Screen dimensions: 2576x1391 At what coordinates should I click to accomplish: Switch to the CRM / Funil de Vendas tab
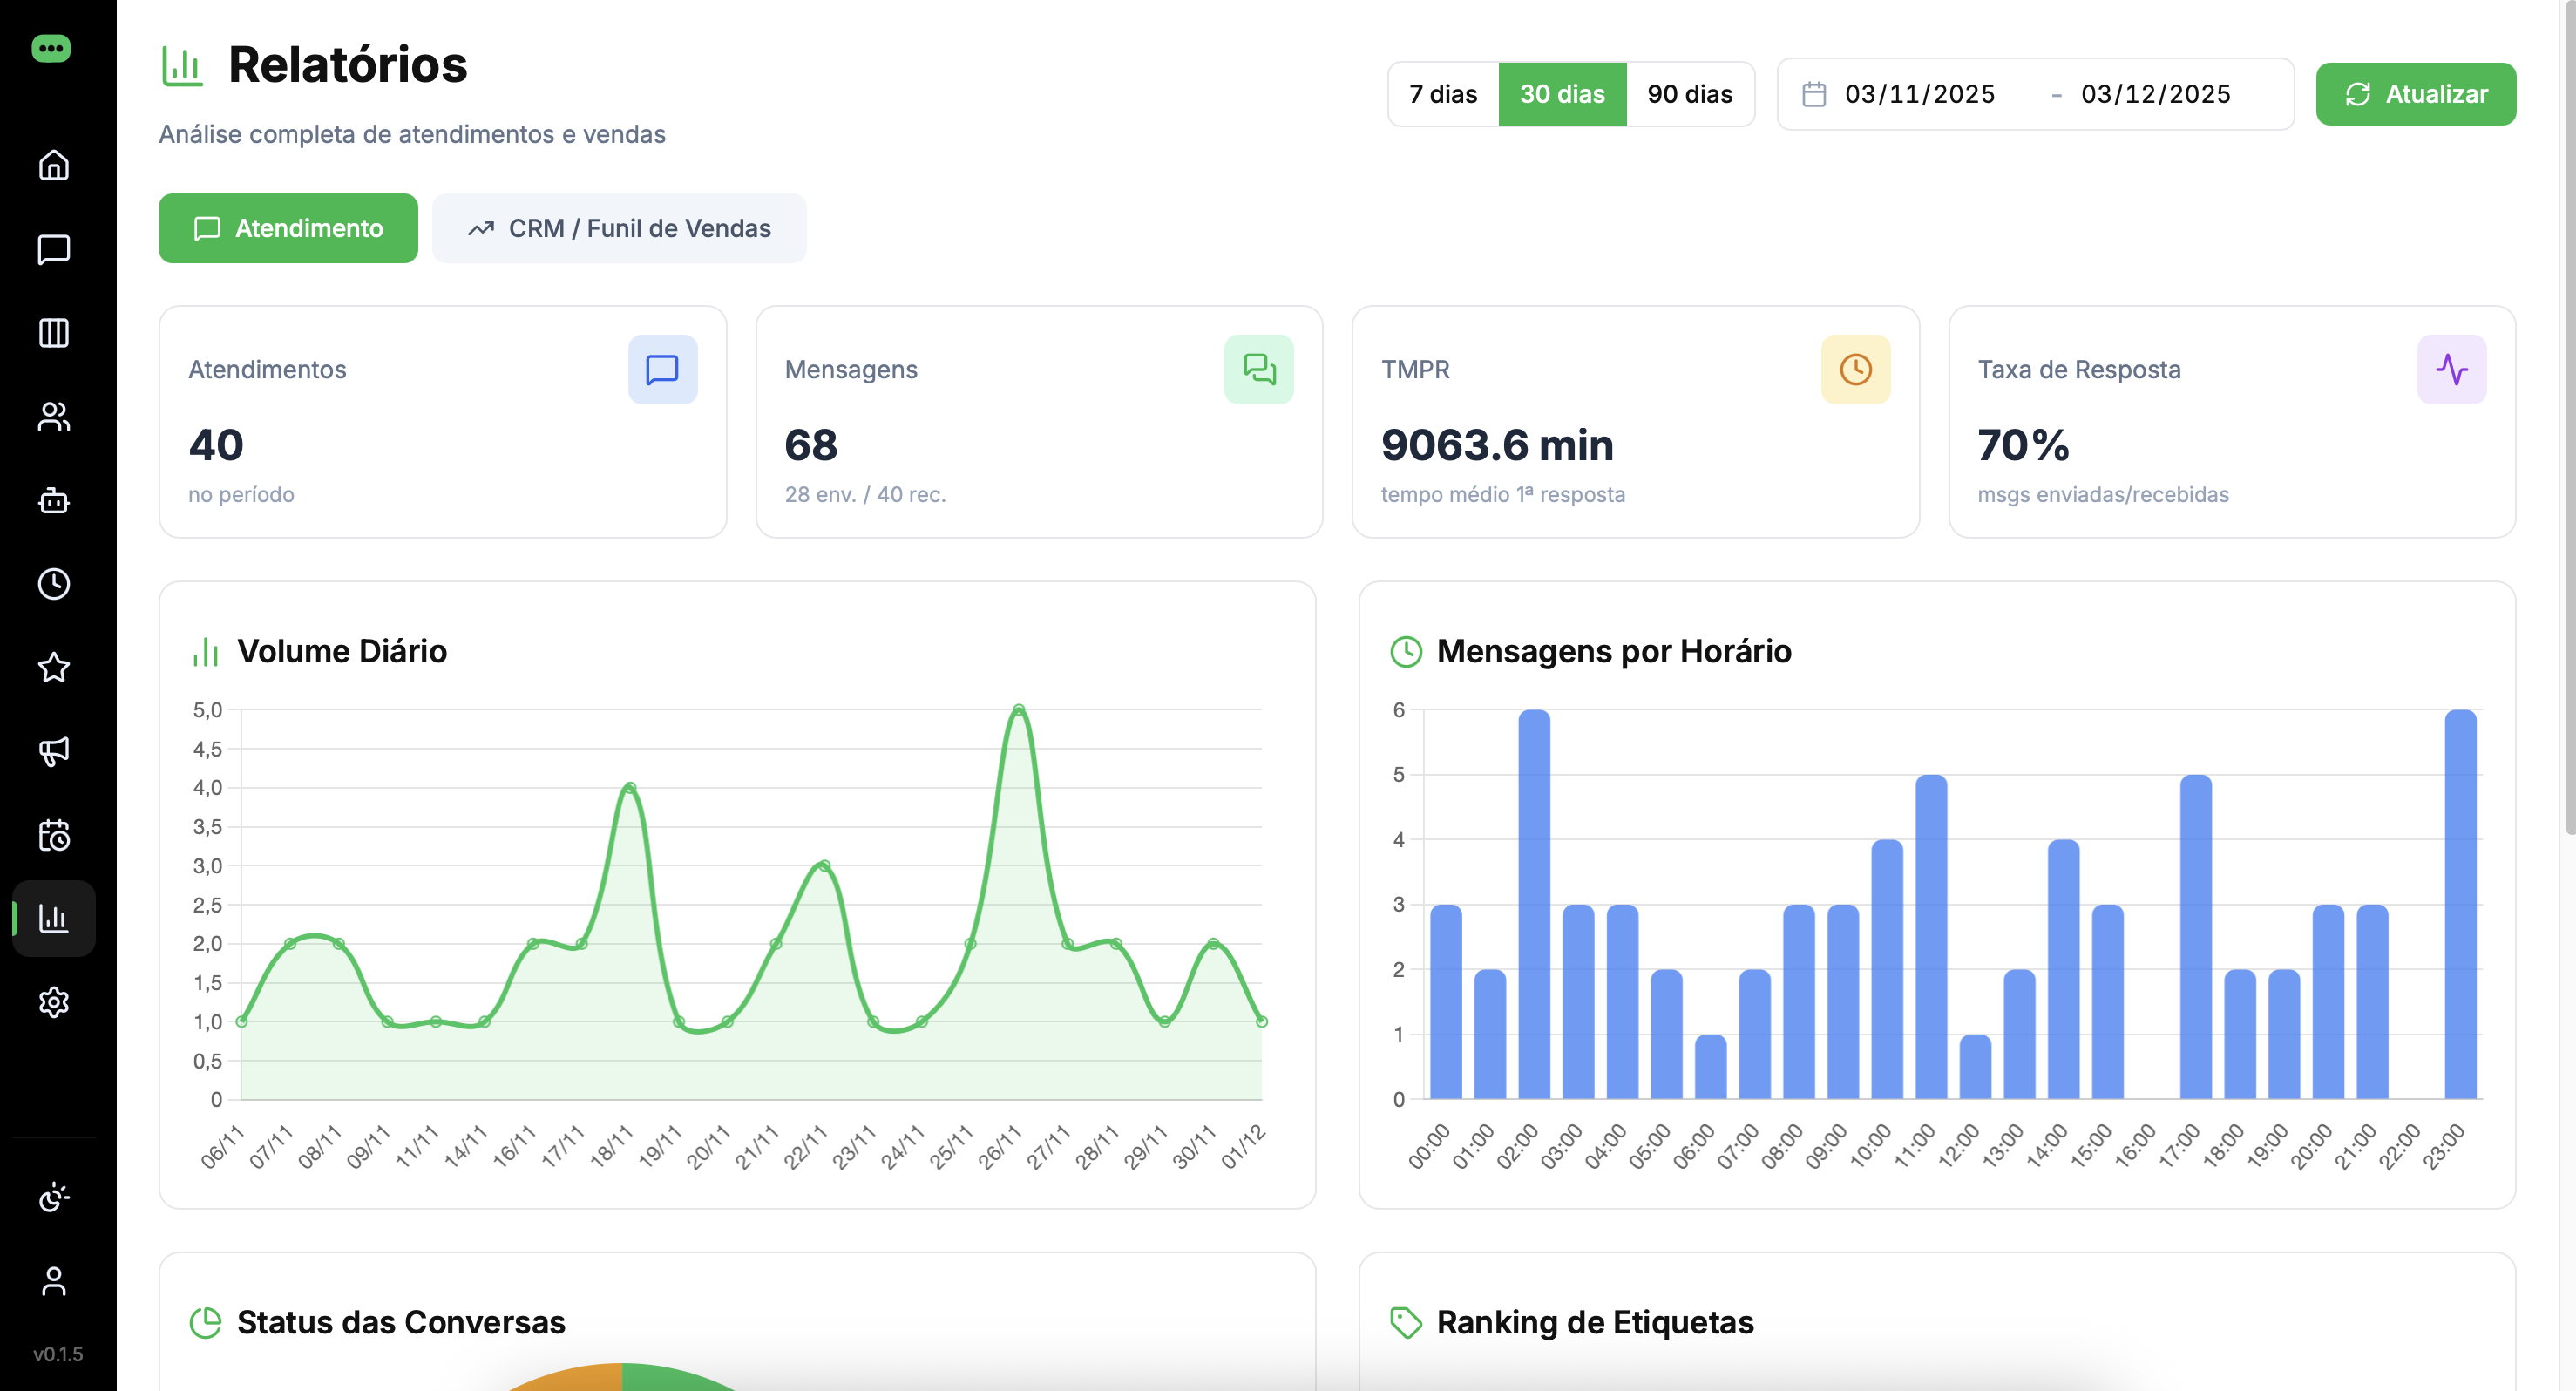point(619,228)
